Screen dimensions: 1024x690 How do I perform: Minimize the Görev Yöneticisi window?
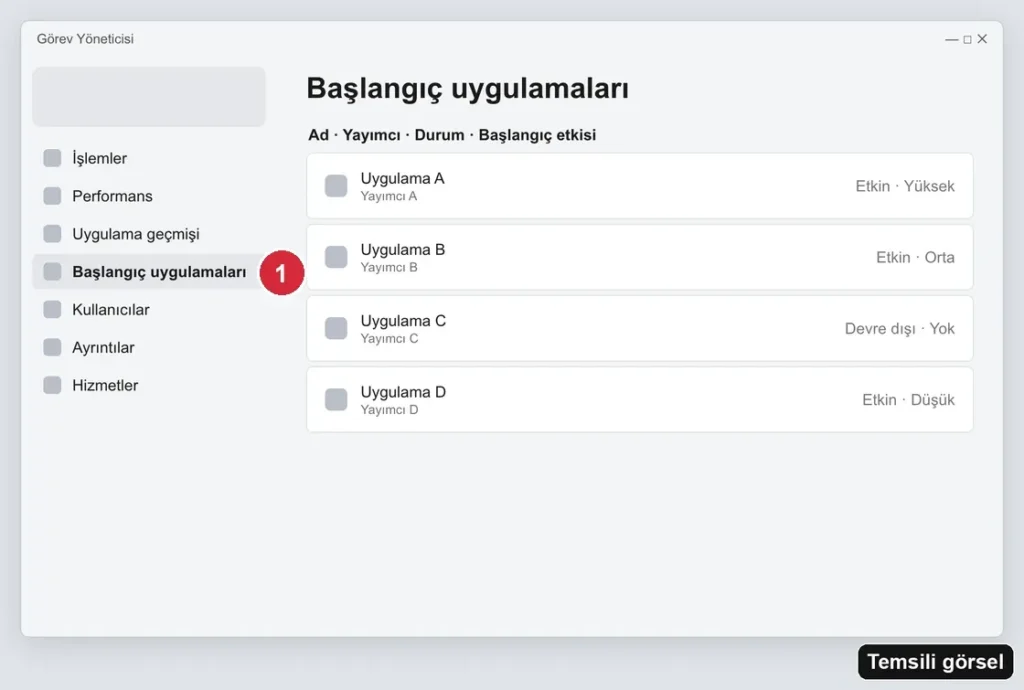[x=952, y=40]
